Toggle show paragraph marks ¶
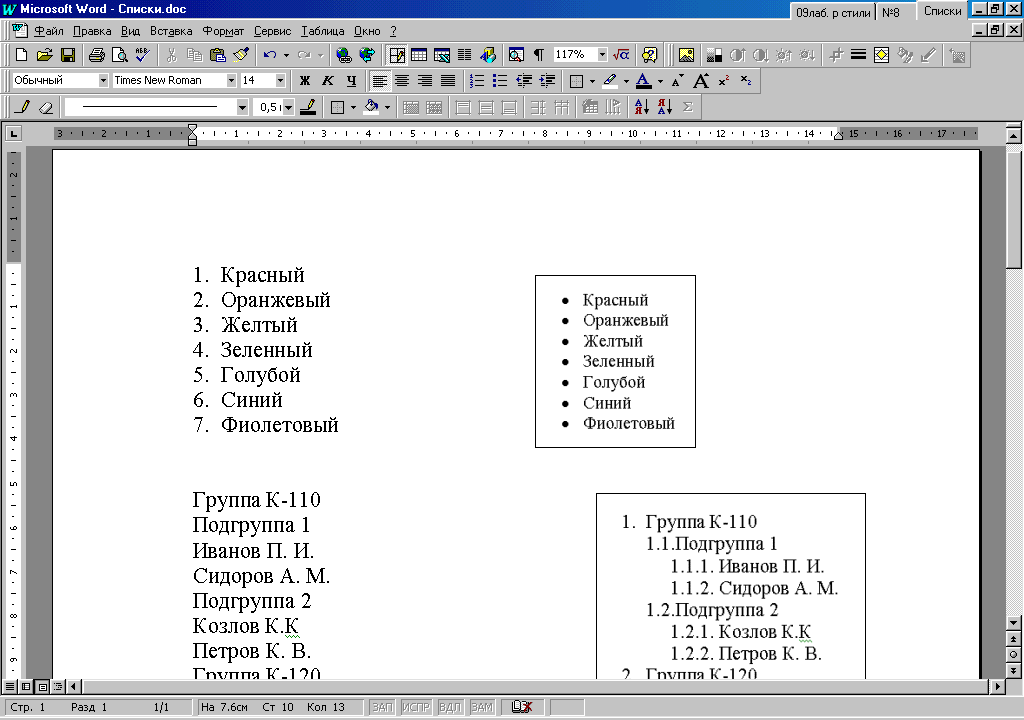This screenshot has width=1024, height=720. (x=539, y=55)
